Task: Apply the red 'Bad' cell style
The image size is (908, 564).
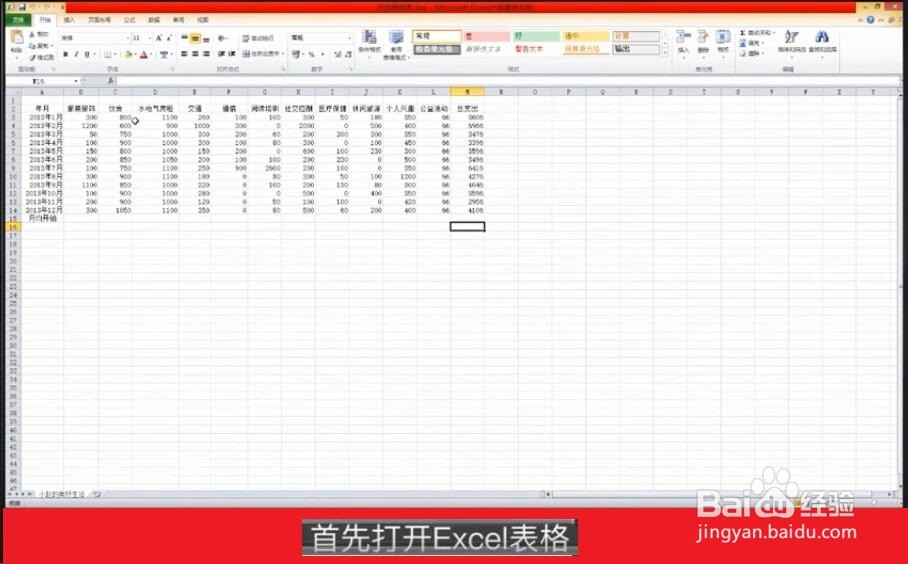Action: [x=486, y=36]
